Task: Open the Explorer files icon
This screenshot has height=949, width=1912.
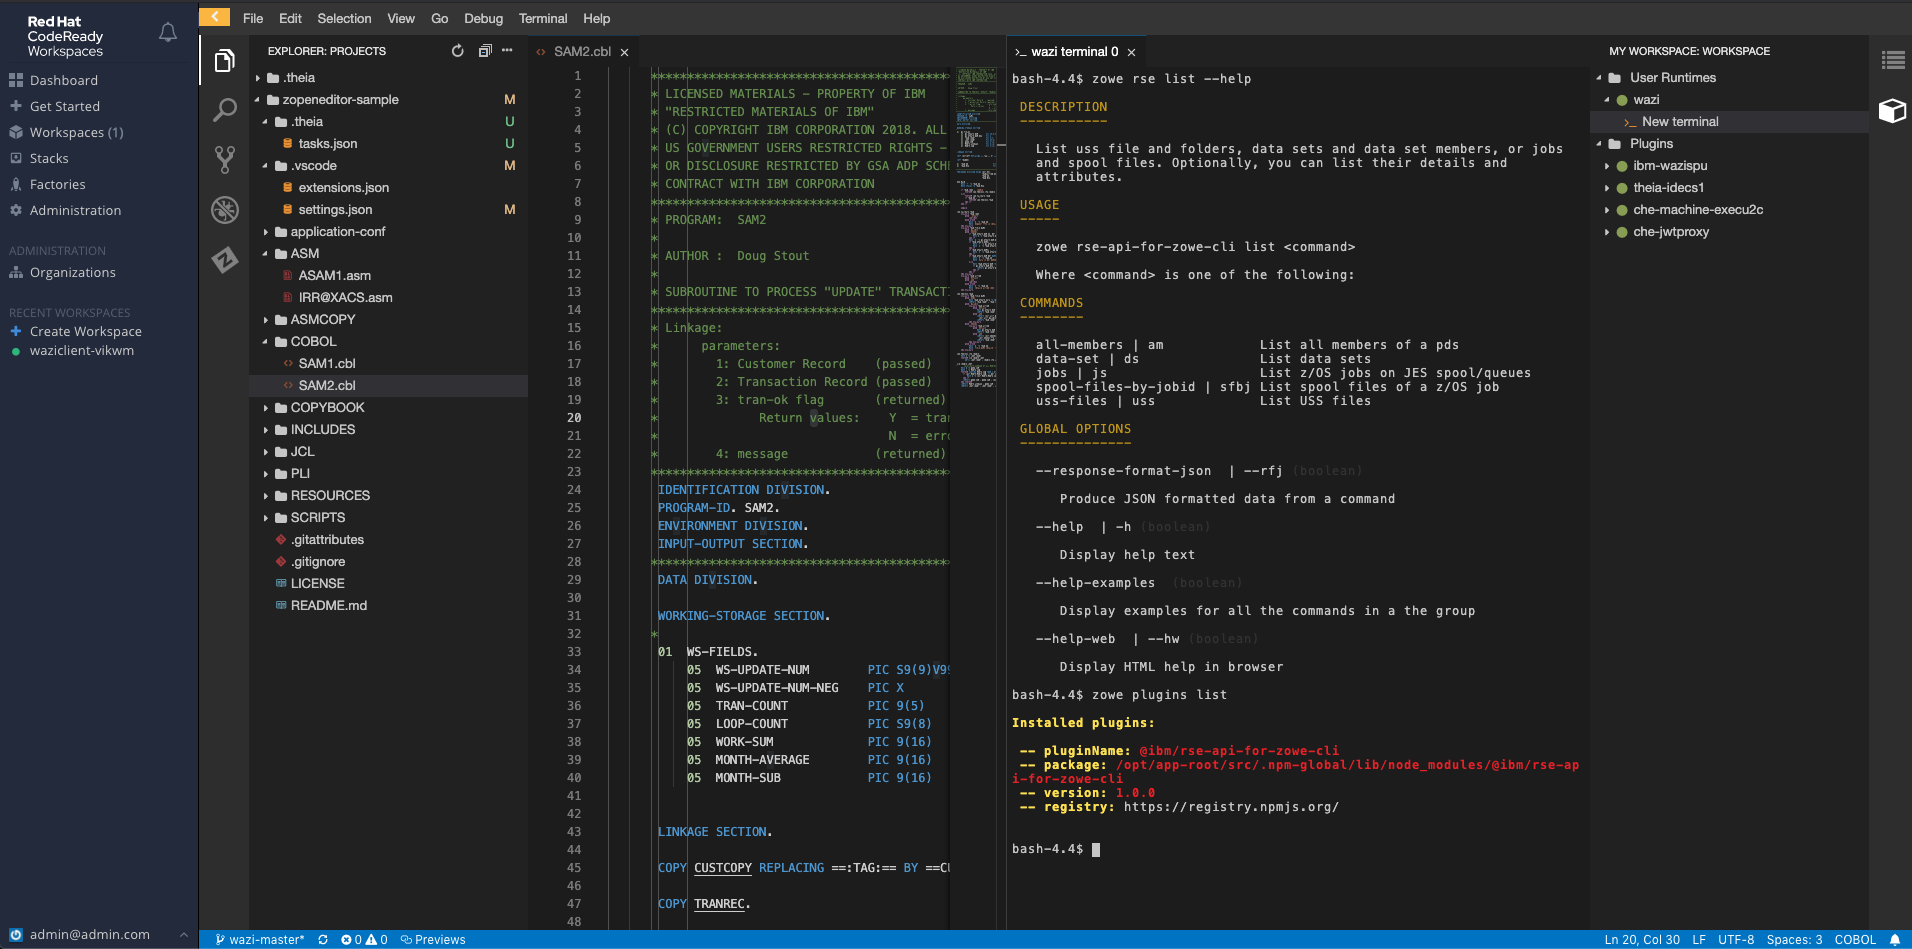Action: pyautogui.click(x=225, y=62)
